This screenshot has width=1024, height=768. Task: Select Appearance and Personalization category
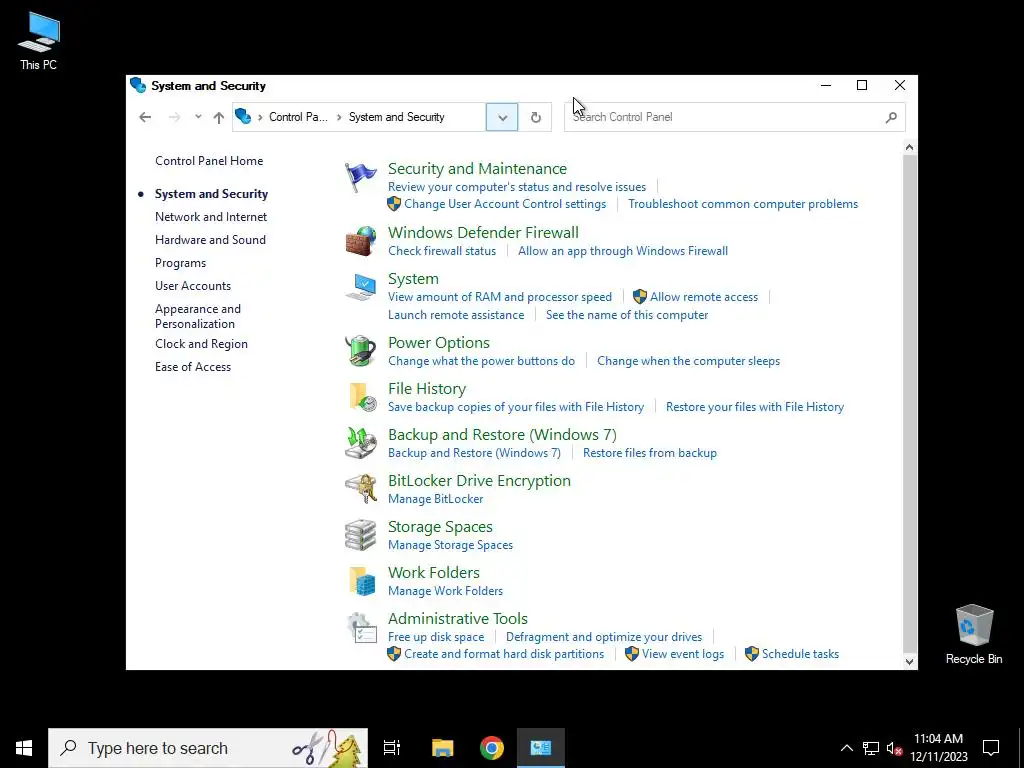(198, 316)
